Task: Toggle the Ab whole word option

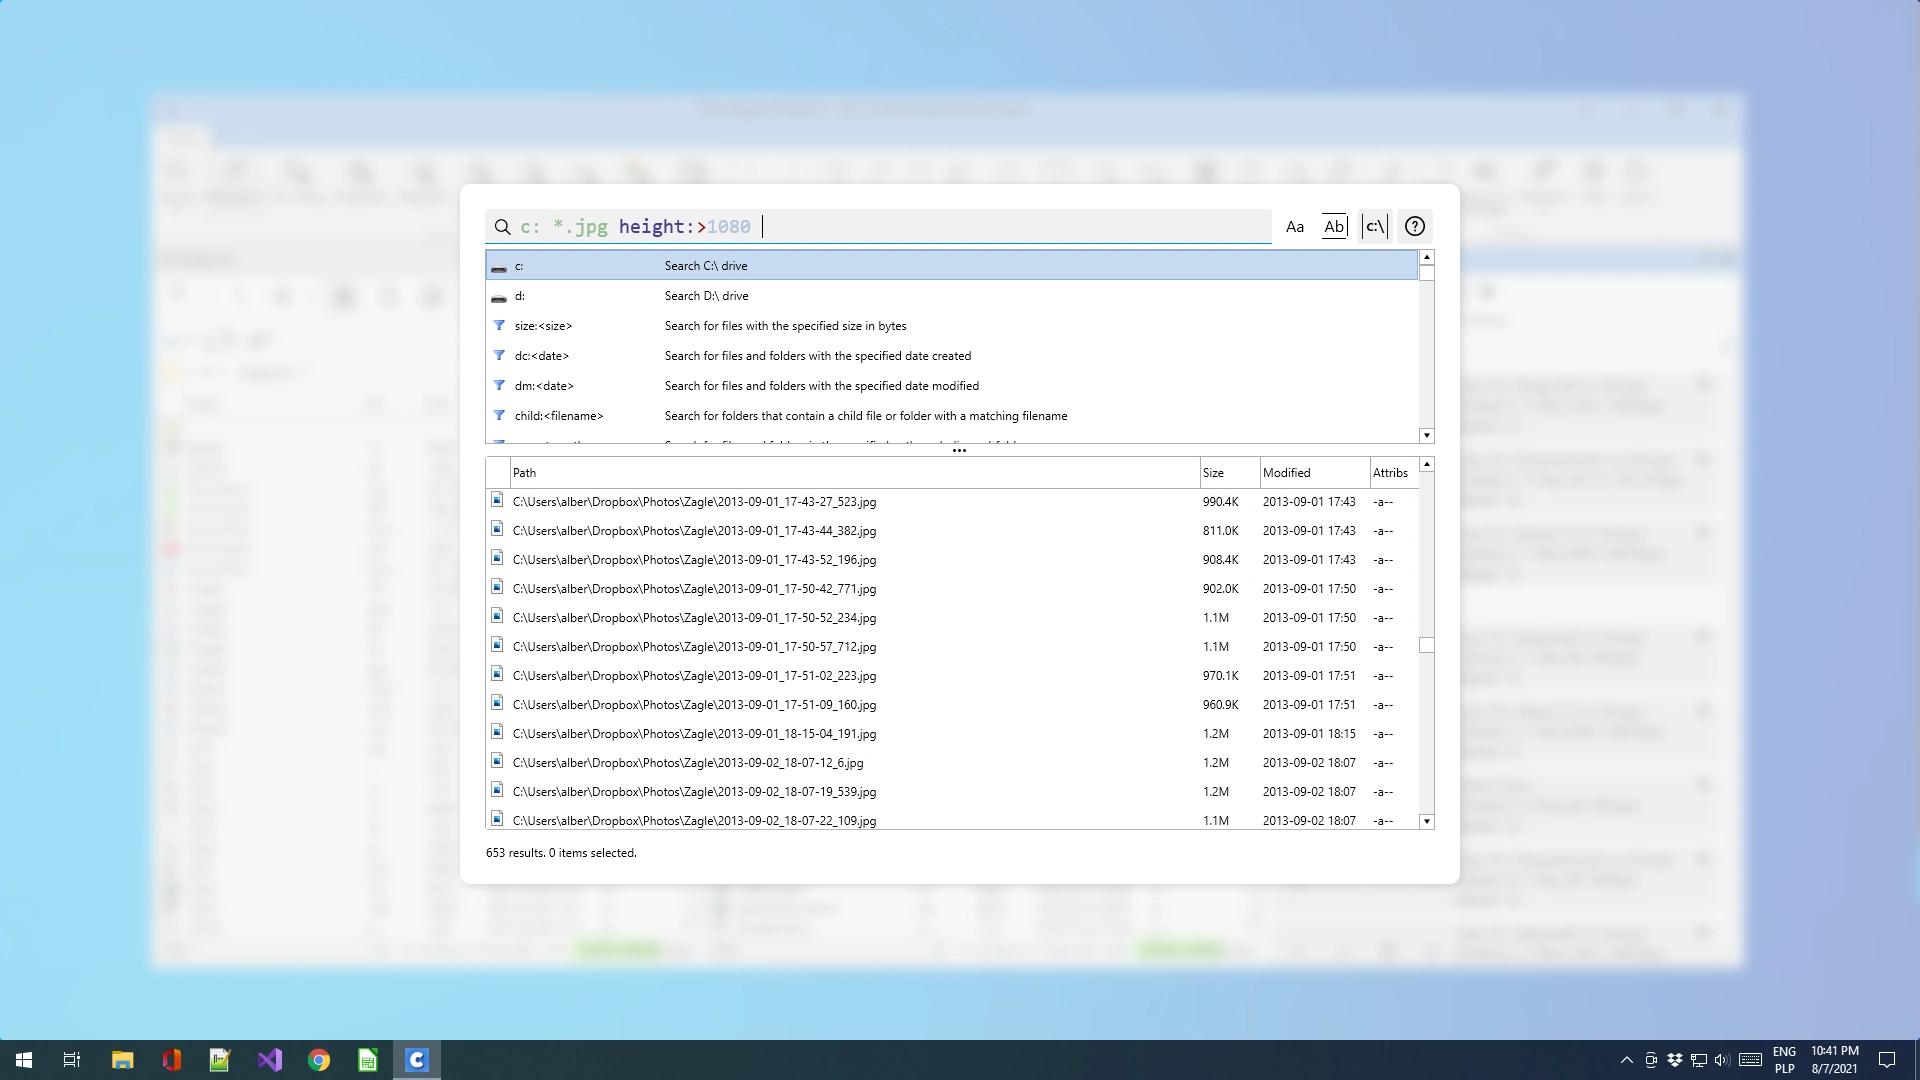Action: click(x=1334, y=227)
